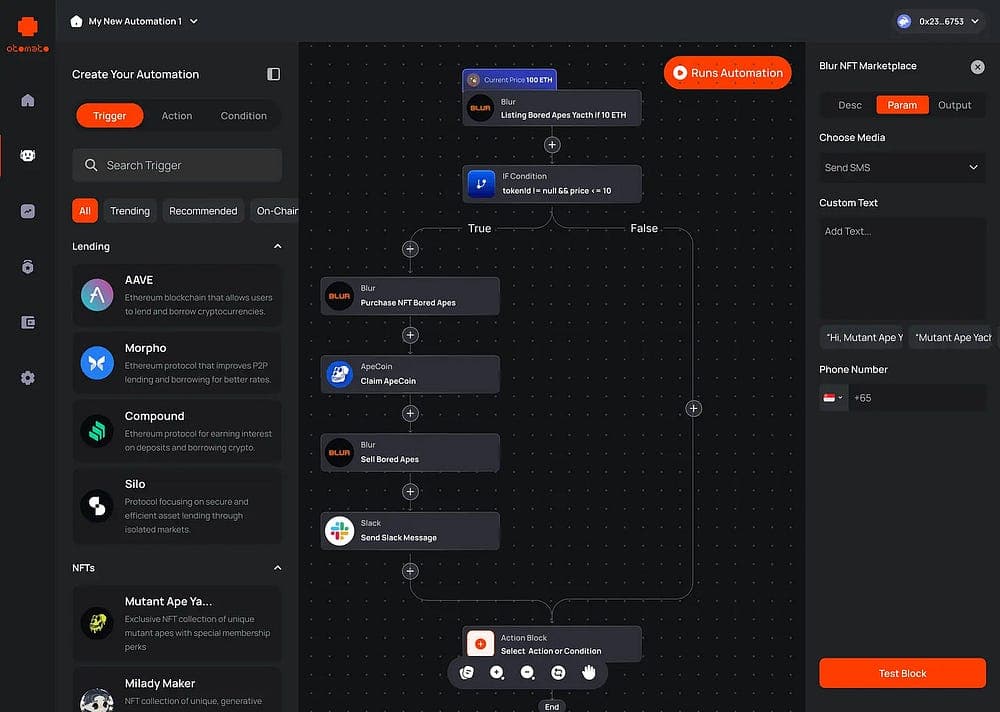
Task: Click the zoom in canvas tool
Action: click(x=497, y=672)
